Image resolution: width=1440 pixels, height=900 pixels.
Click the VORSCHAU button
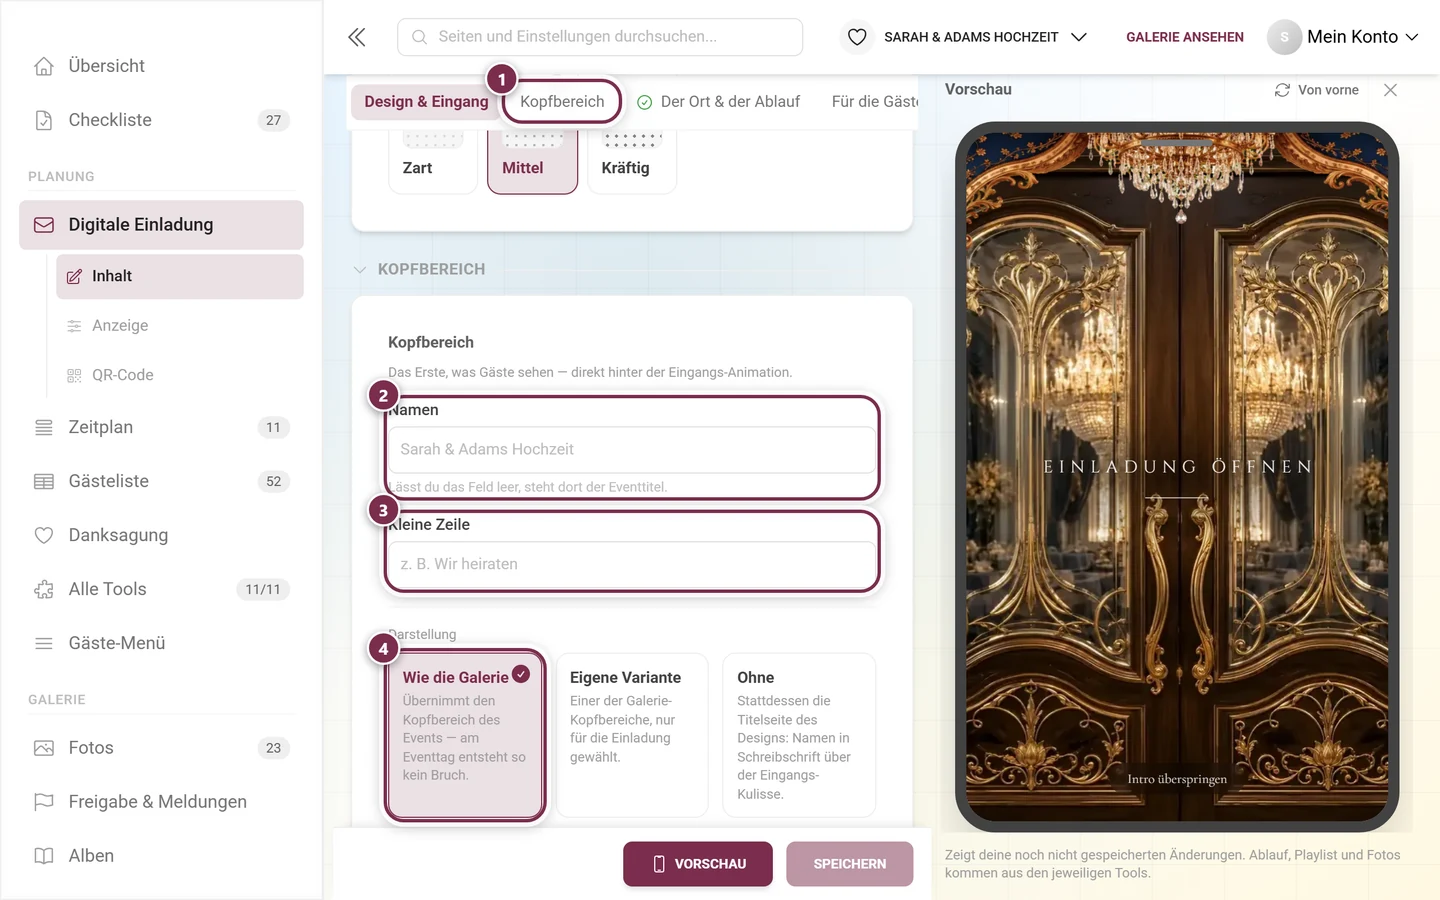pyautogui.click(x=698, y=864)
